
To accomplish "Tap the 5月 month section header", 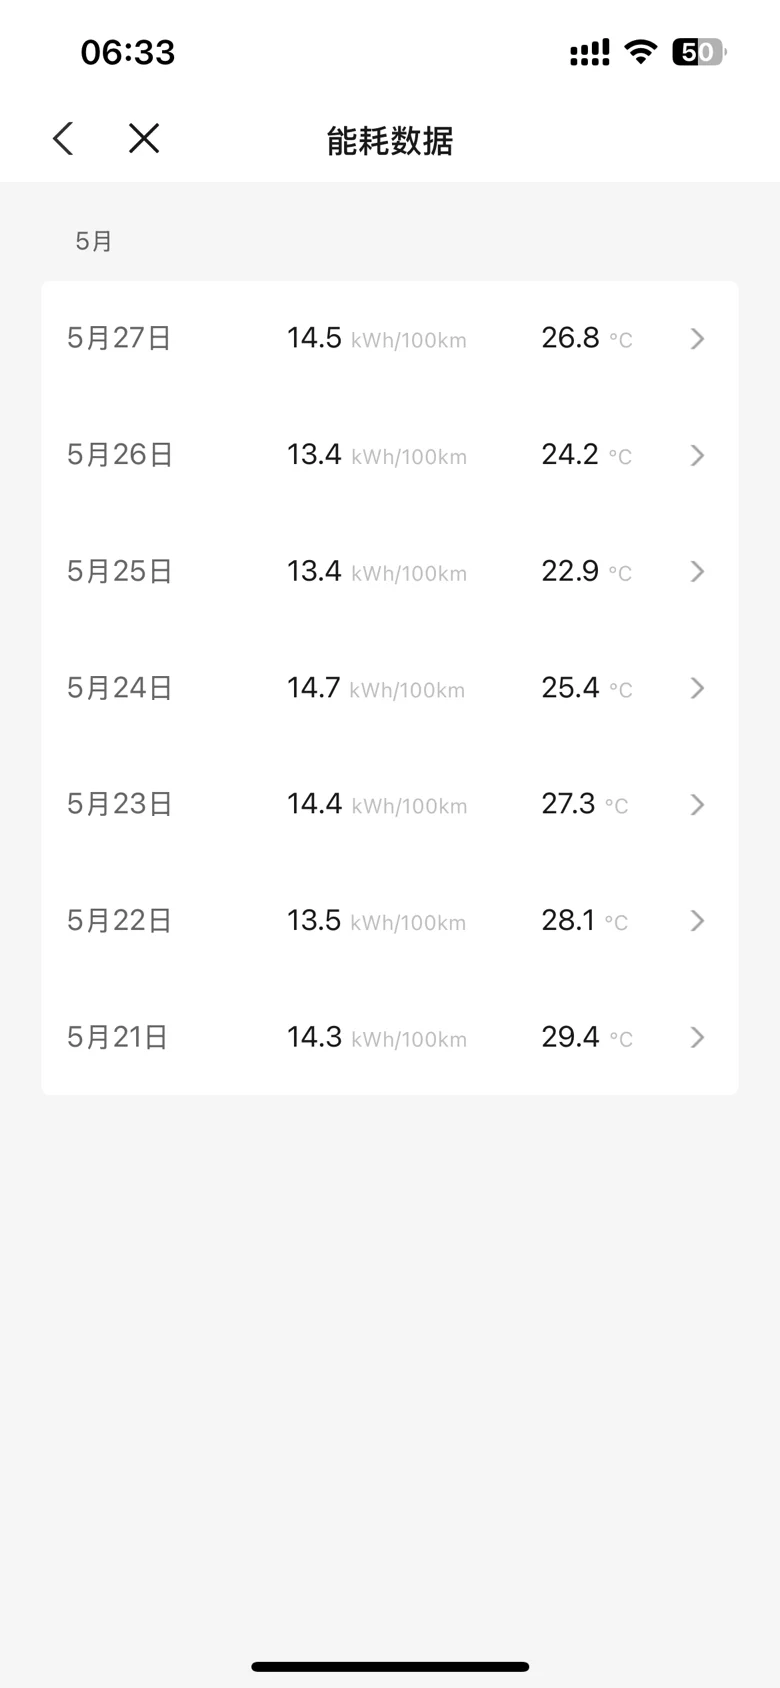I will click(x=94, y=241).
